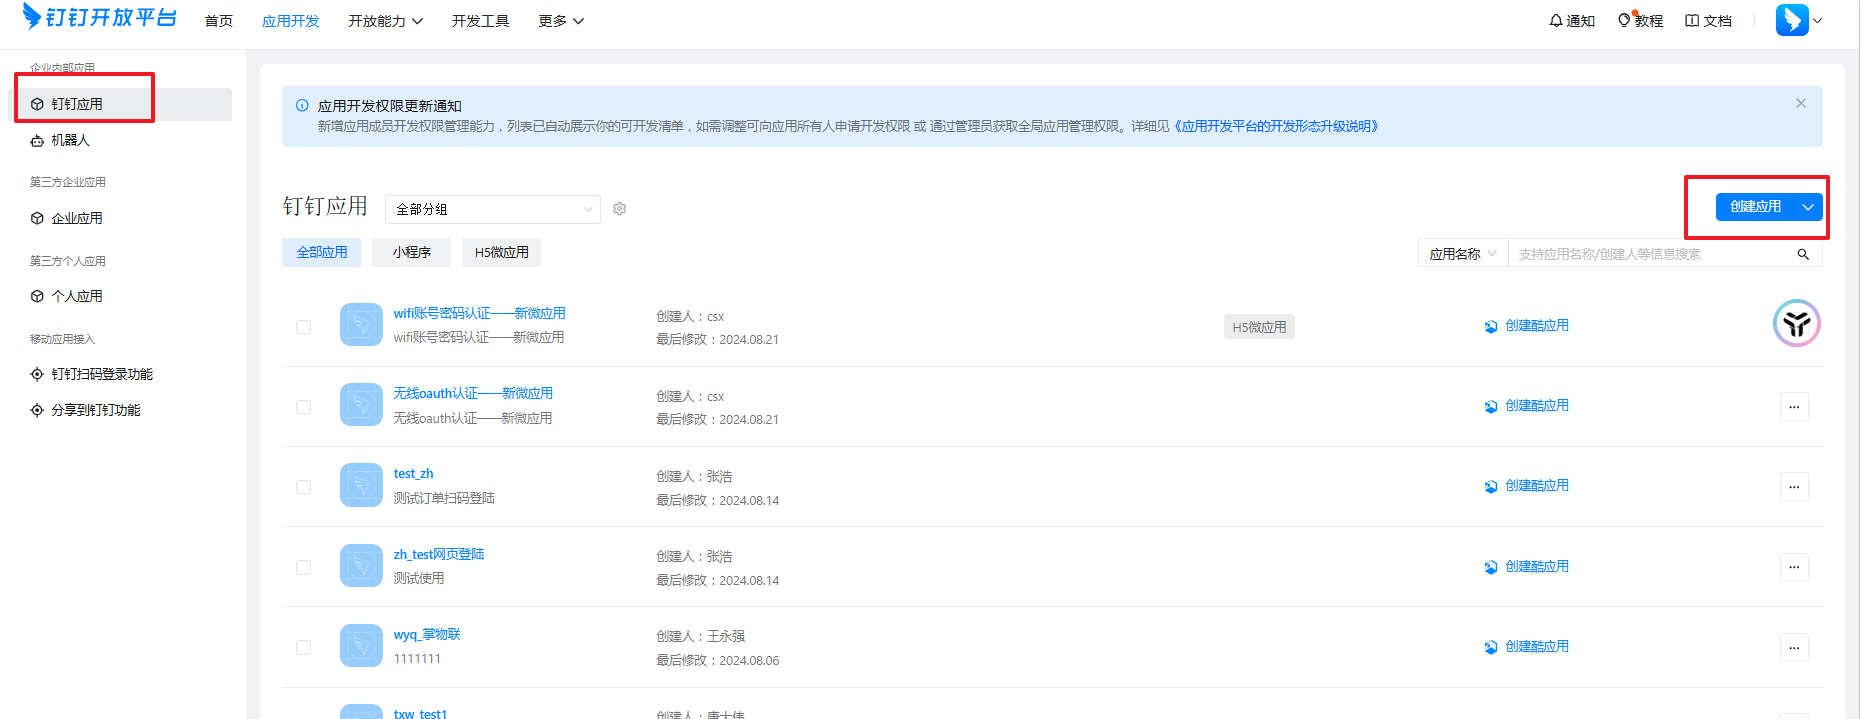Select 钉钉应用 in the sidebar

(120, 104)
